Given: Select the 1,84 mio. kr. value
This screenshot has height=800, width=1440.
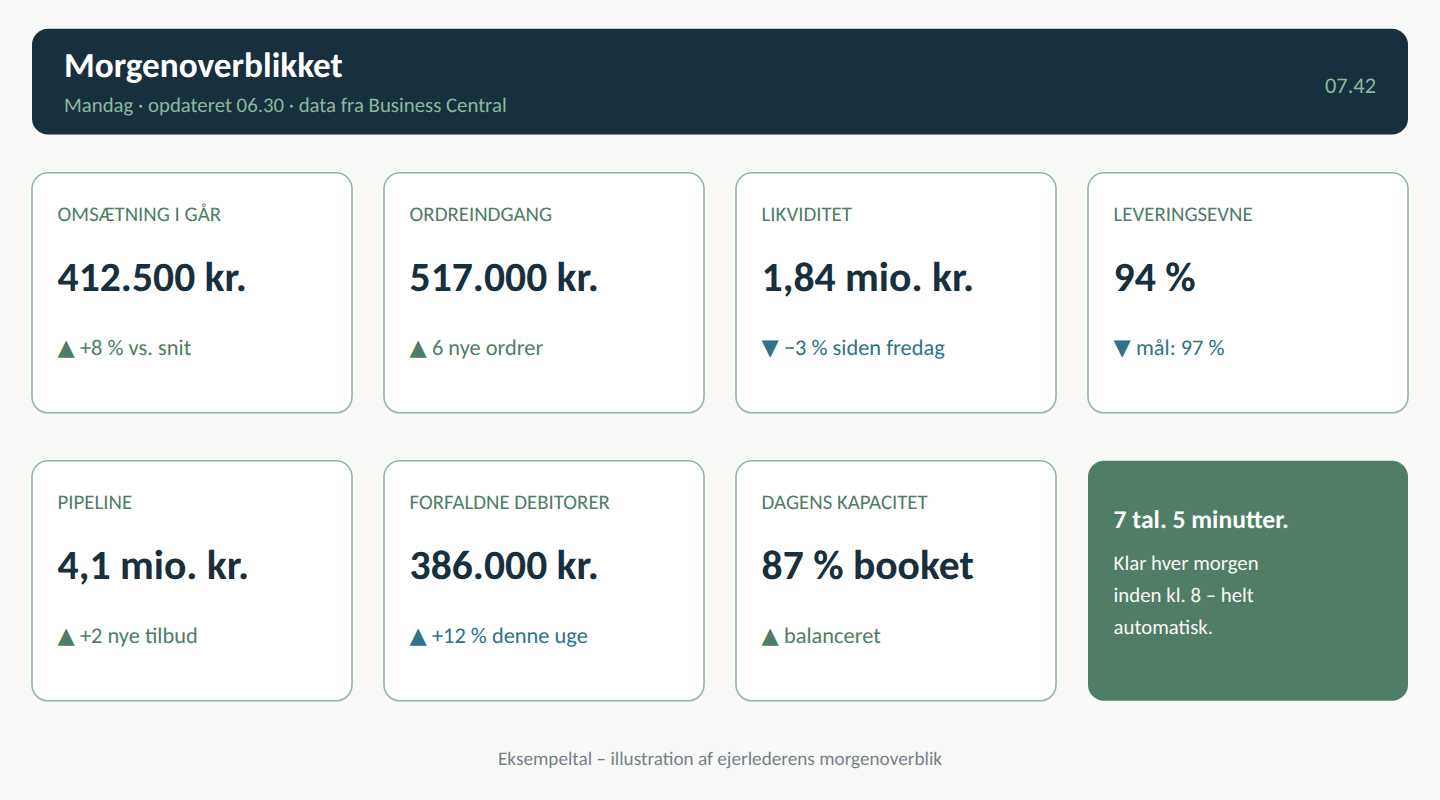Looking at the screenshot, I should pyautogui.click(x=867, y=278).
